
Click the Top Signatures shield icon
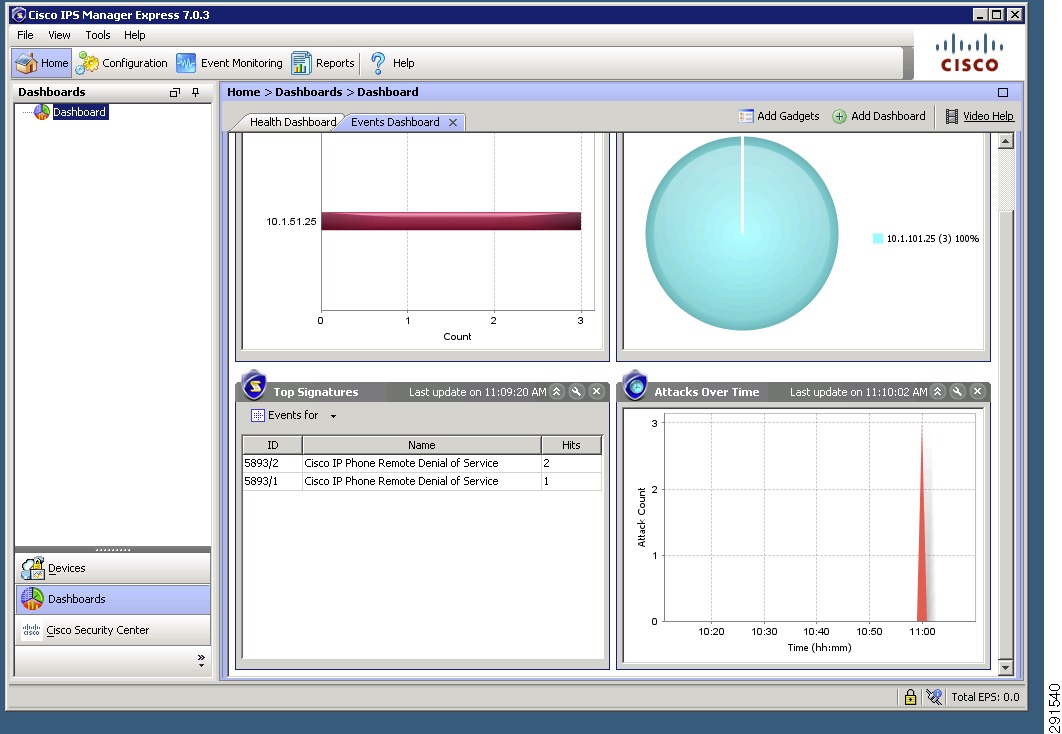point(254,385)
